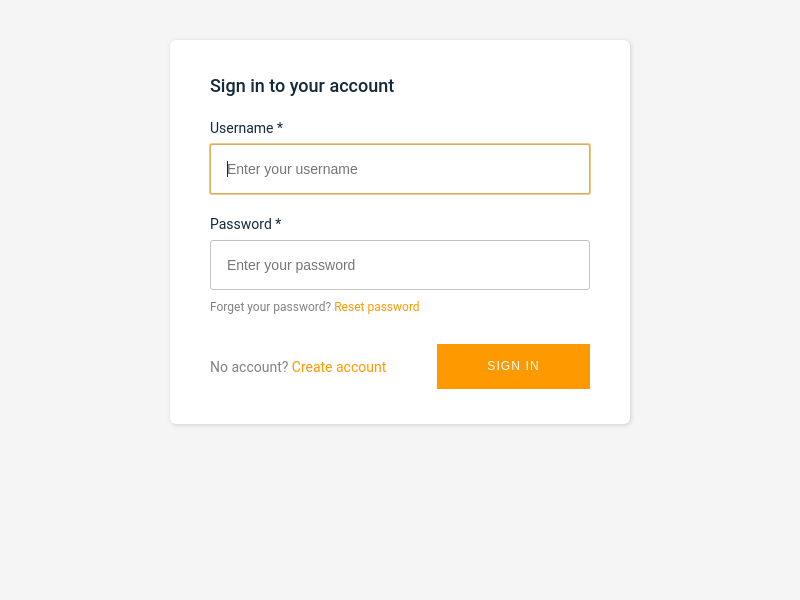
Task: Click the 'Enter your password' placeholder text
Action: (291, 265)
